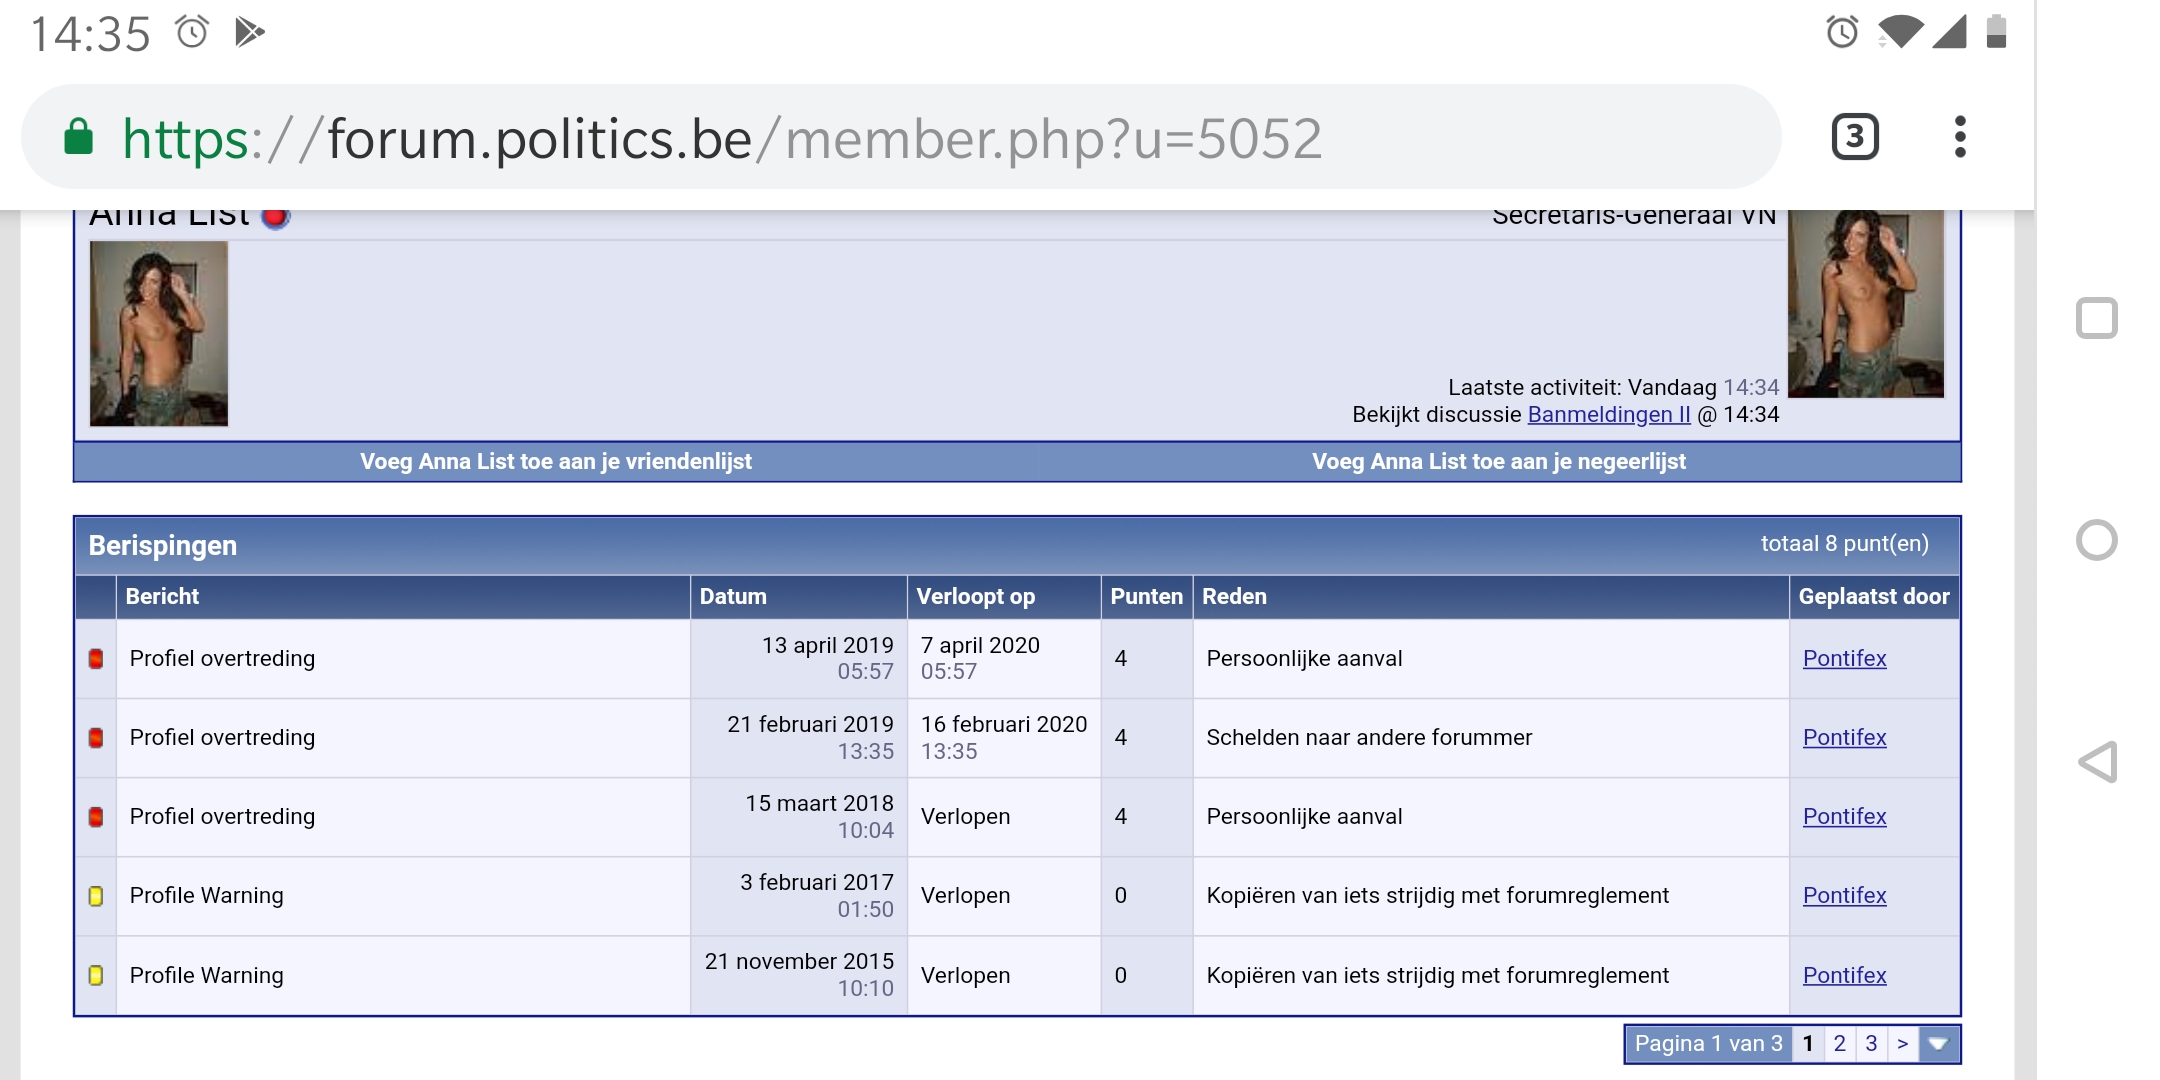Open the Banmeldingen II discussion link
Image resolution: width=2160 pixels, height=1080 pixels.
[1608, 415]
